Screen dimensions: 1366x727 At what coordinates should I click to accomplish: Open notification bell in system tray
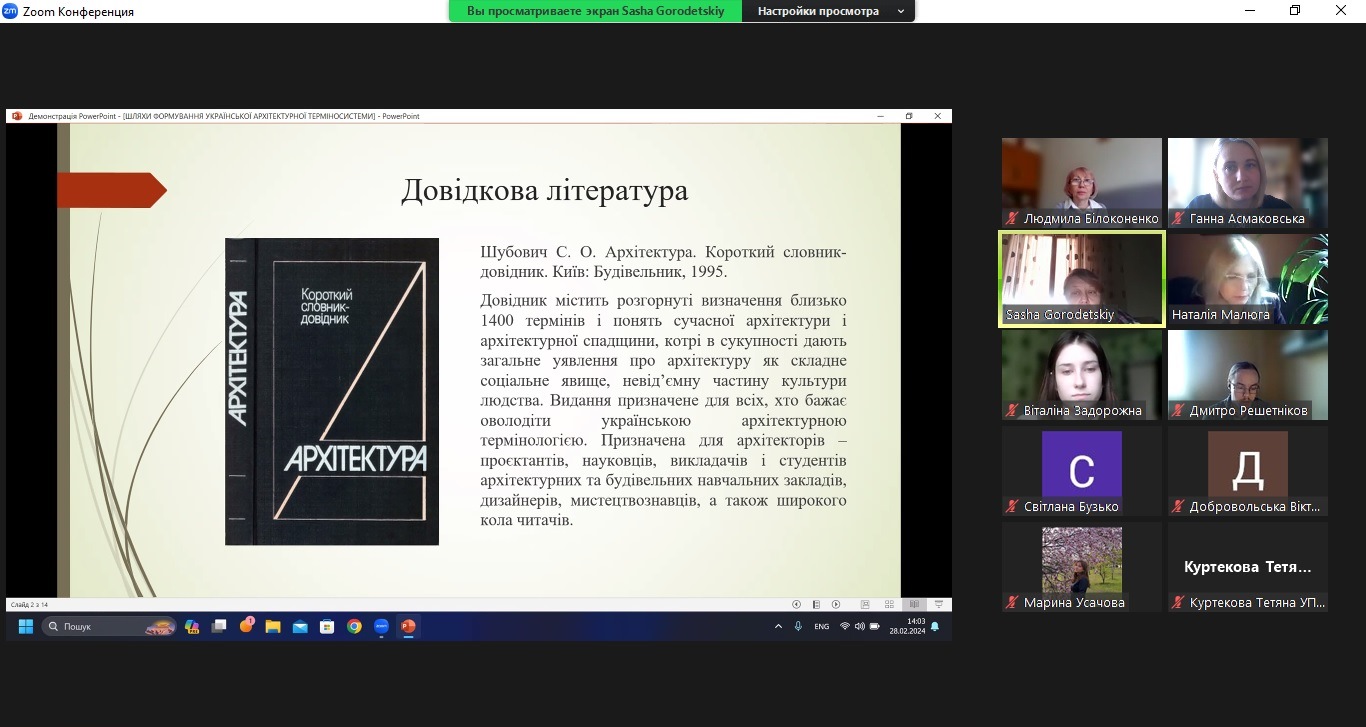coord(935,627)
